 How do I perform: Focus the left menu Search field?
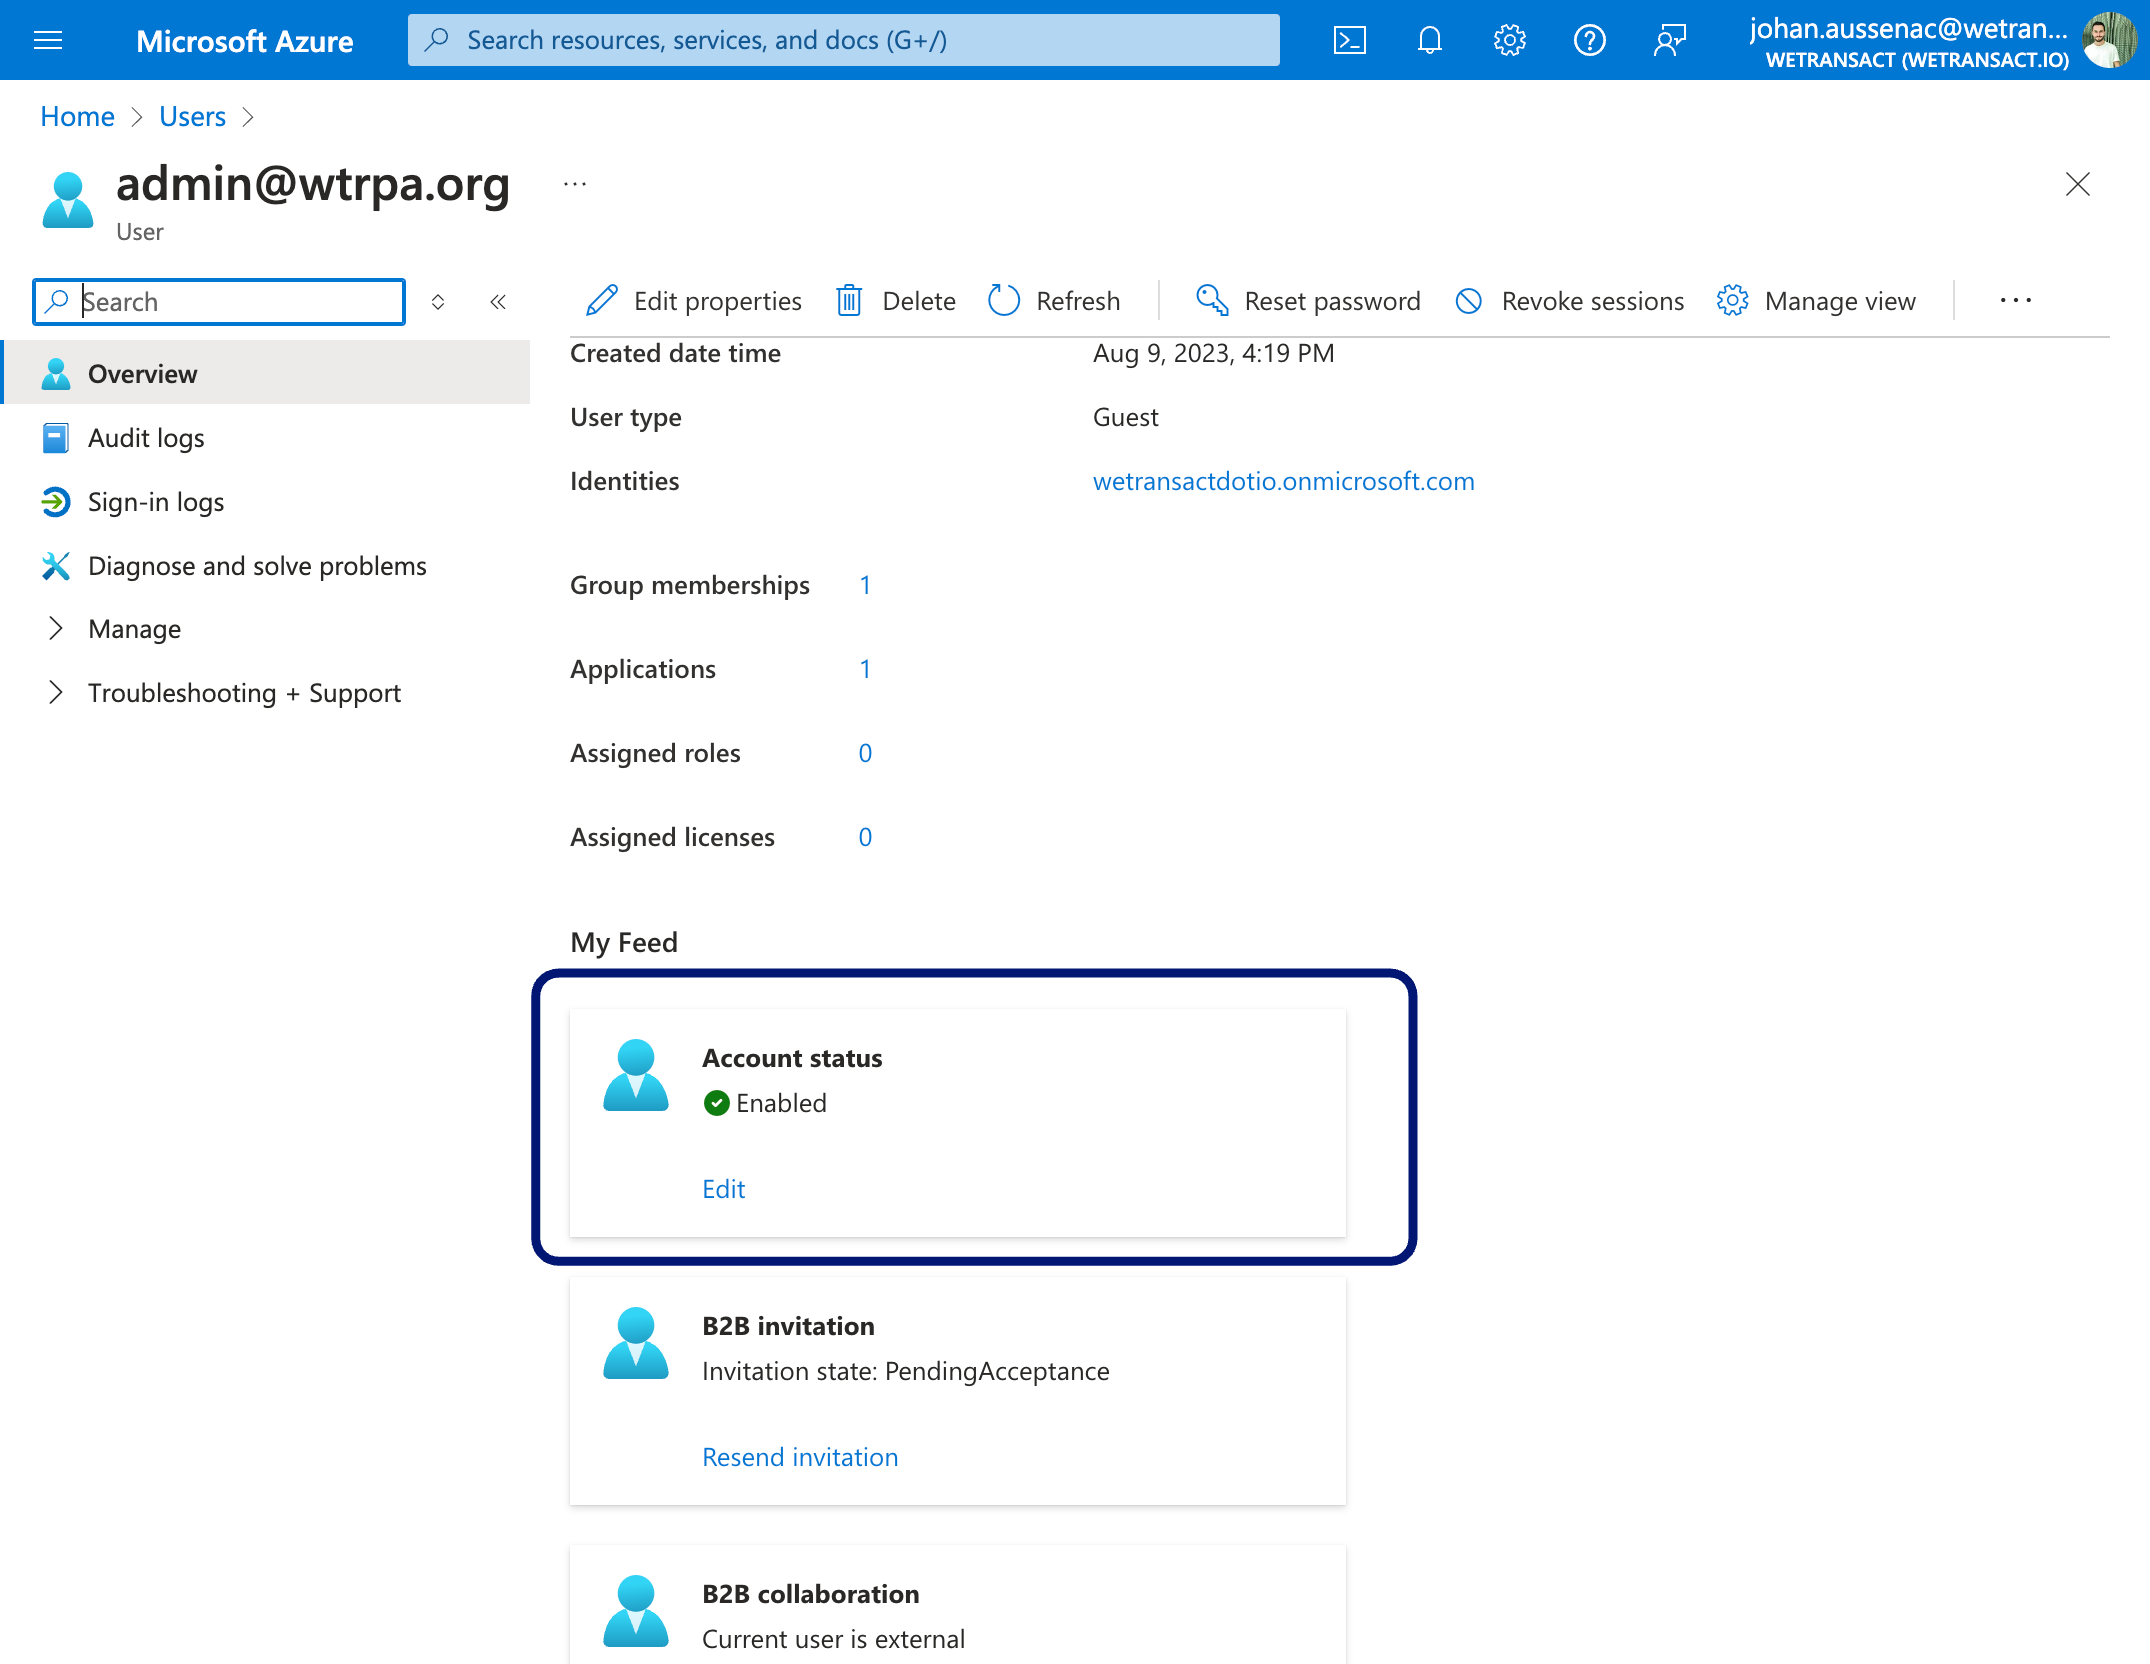point(219,302)
